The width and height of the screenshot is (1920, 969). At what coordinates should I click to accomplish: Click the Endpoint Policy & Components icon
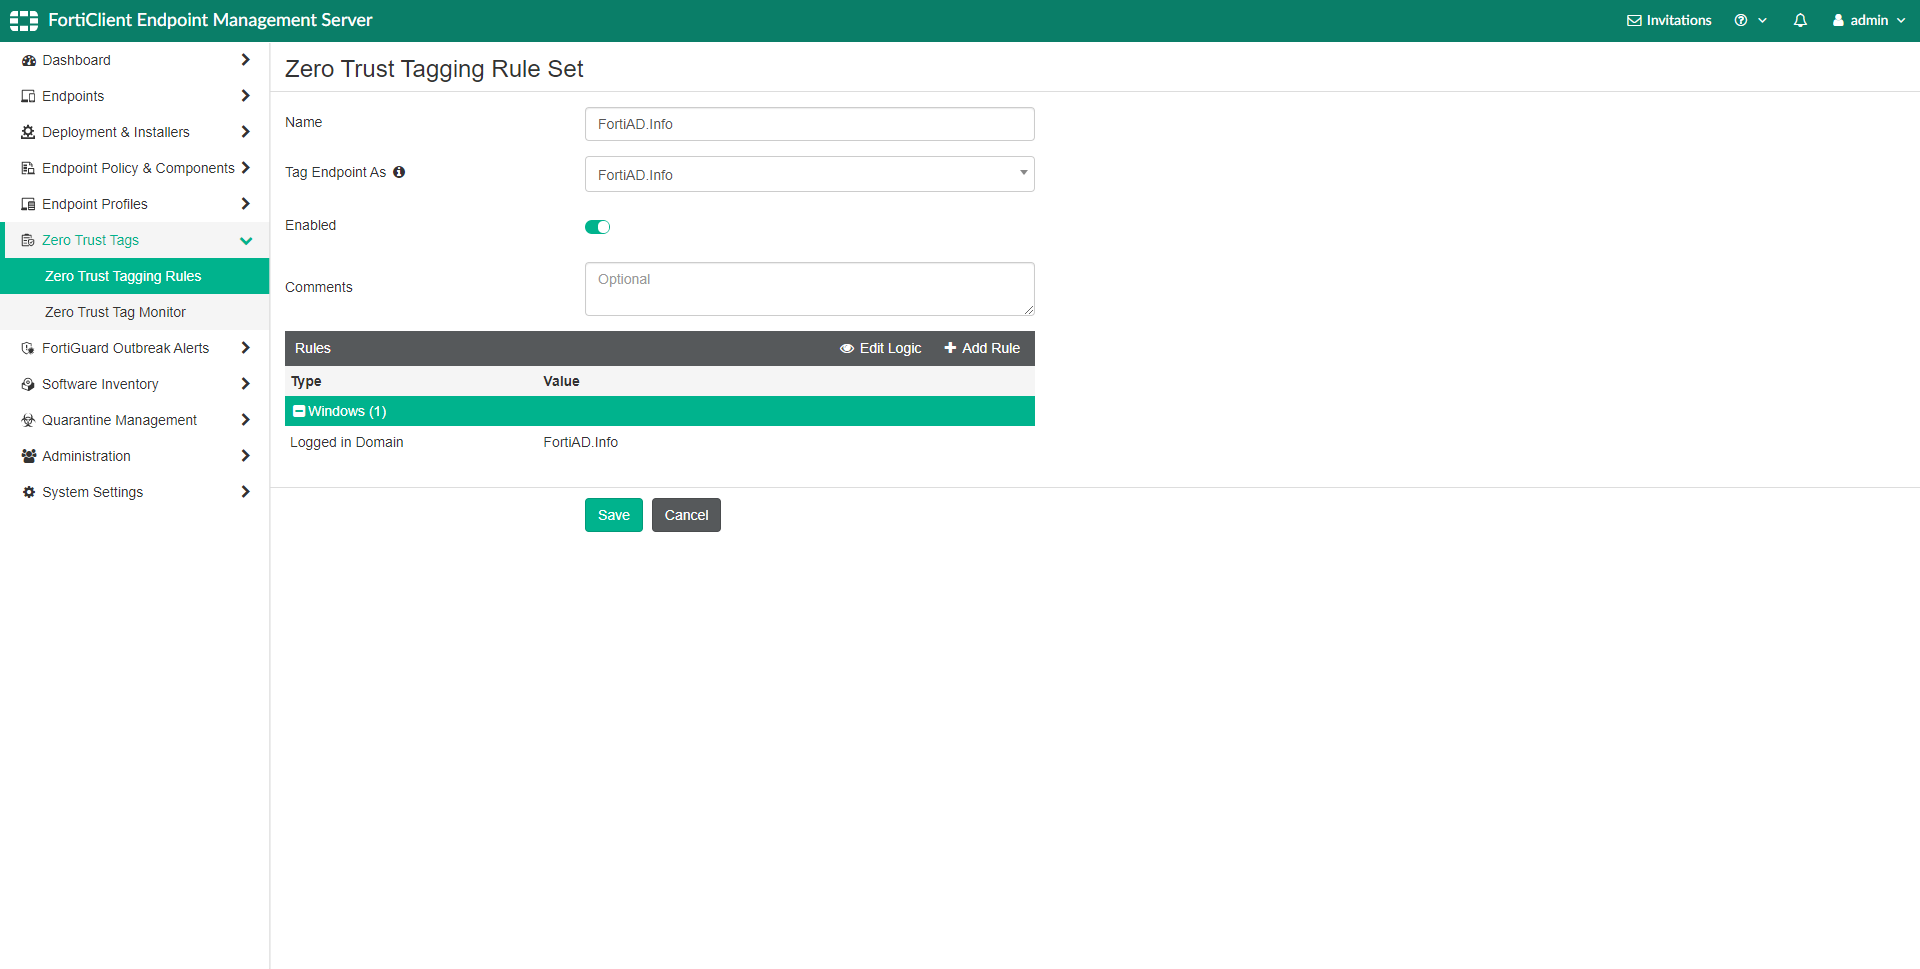click(x=28, y=168)
